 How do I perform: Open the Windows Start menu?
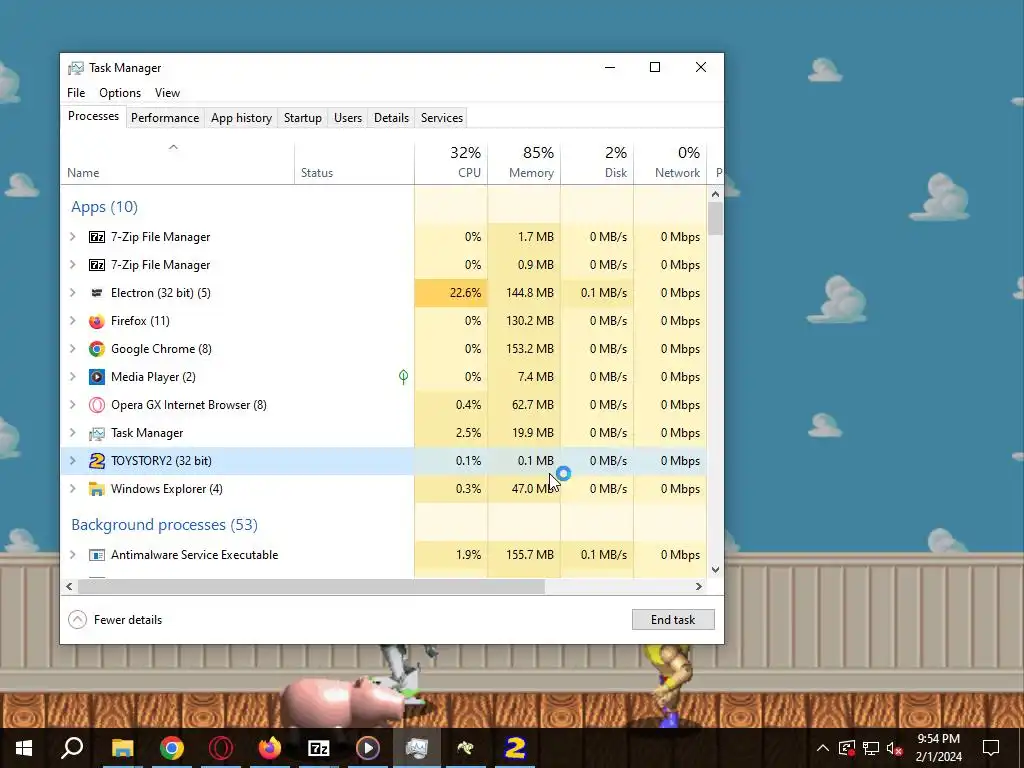(24, 748)
